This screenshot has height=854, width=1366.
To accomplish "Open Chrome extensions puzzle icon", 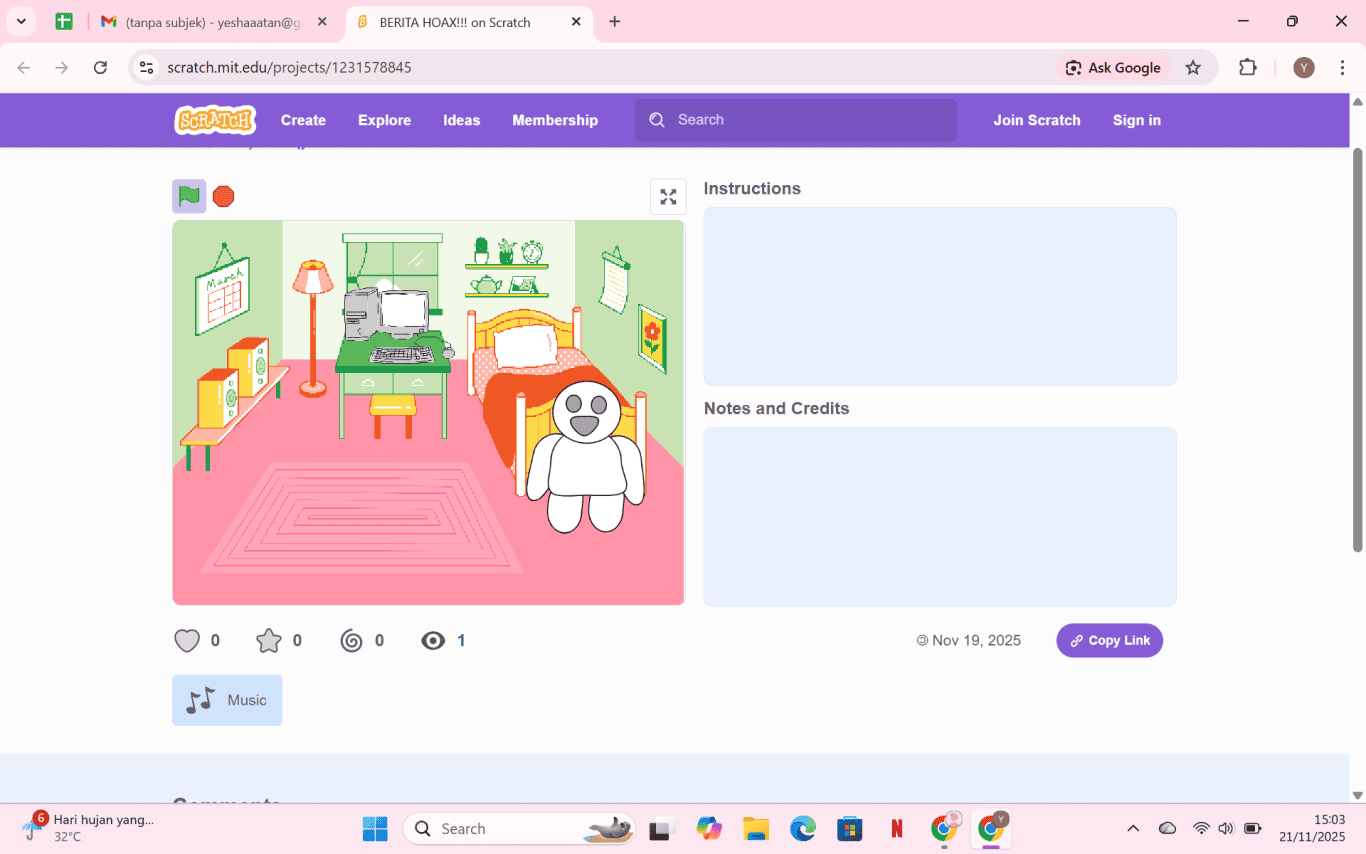I will coord(1247,68).
